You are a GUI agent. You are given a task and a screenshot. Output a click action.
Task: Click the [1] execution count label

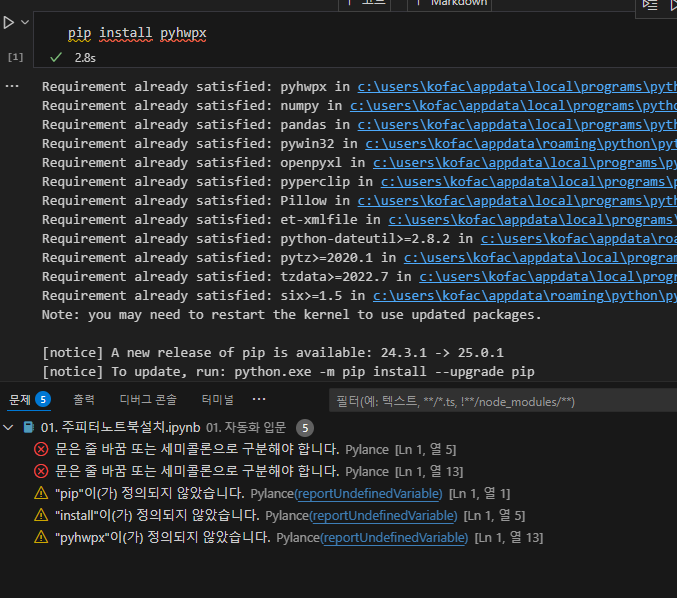click(x=15, y=57)
